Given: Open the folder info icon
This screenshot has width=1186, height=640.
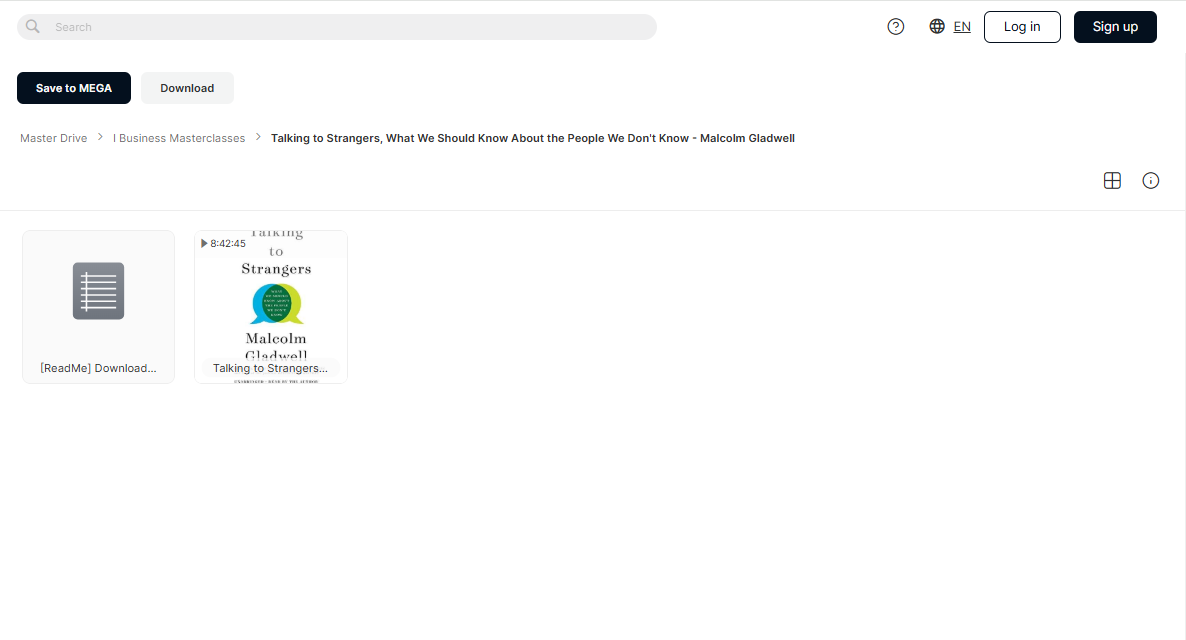Looking at the screenshot, I should 1150,180.
